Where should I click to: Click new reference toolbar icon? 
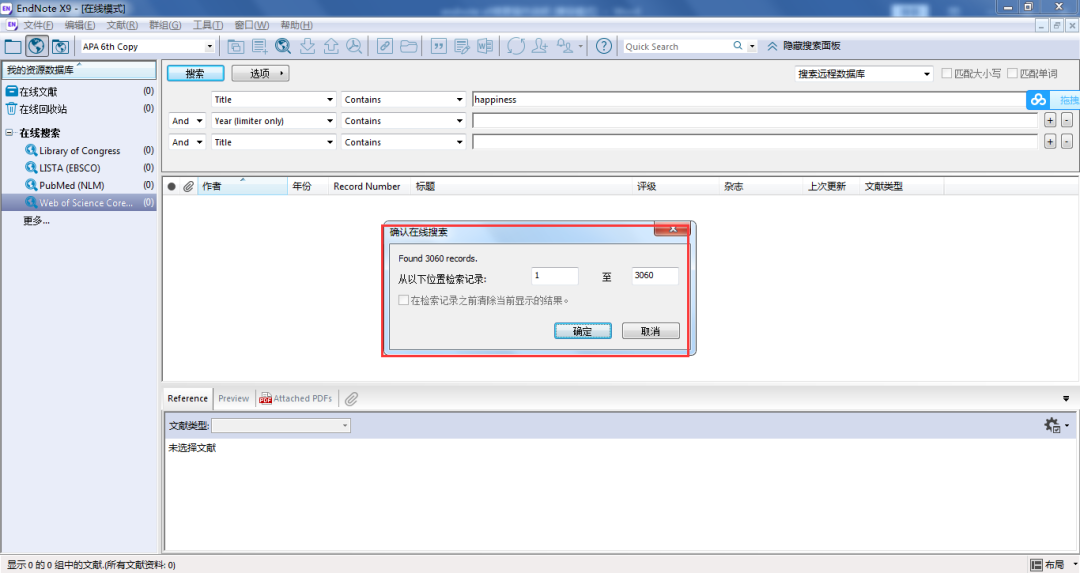pos(260,46)
